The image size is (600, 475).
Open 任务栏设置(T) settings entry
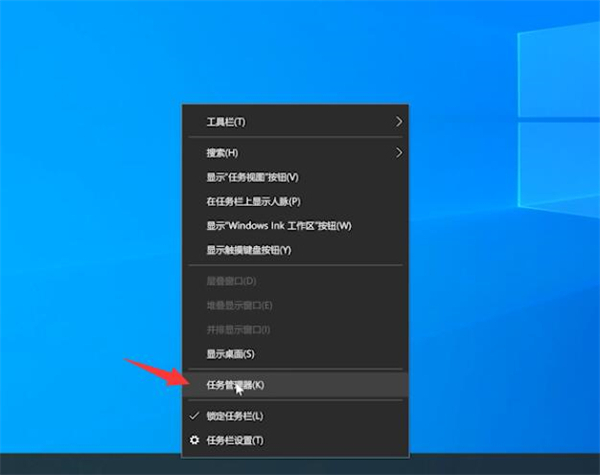coord(235,440)
